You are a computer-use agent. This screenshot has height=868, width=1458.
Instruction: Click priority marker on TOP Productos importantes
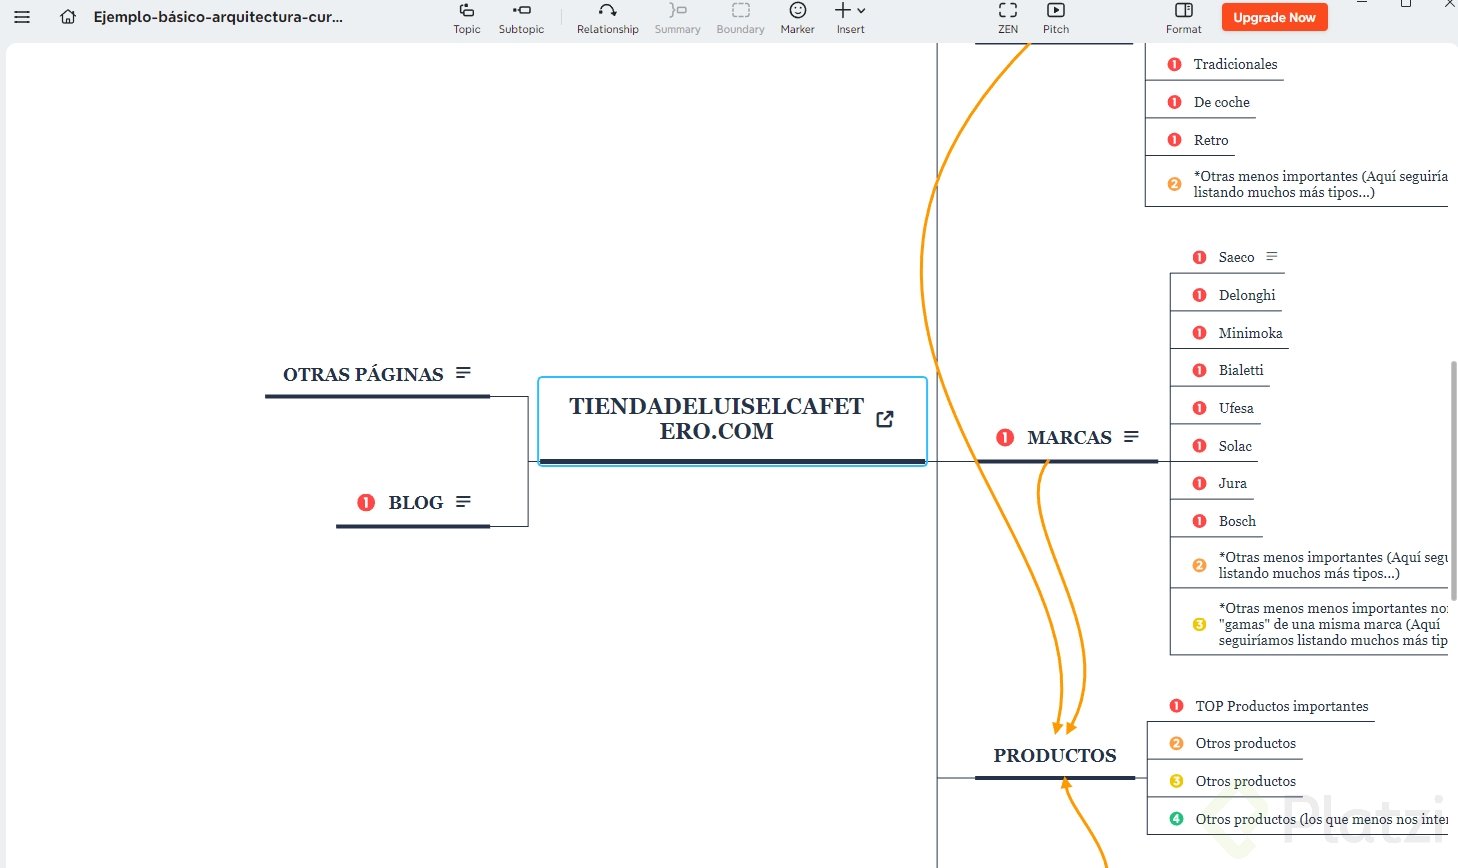[1176, 706]
